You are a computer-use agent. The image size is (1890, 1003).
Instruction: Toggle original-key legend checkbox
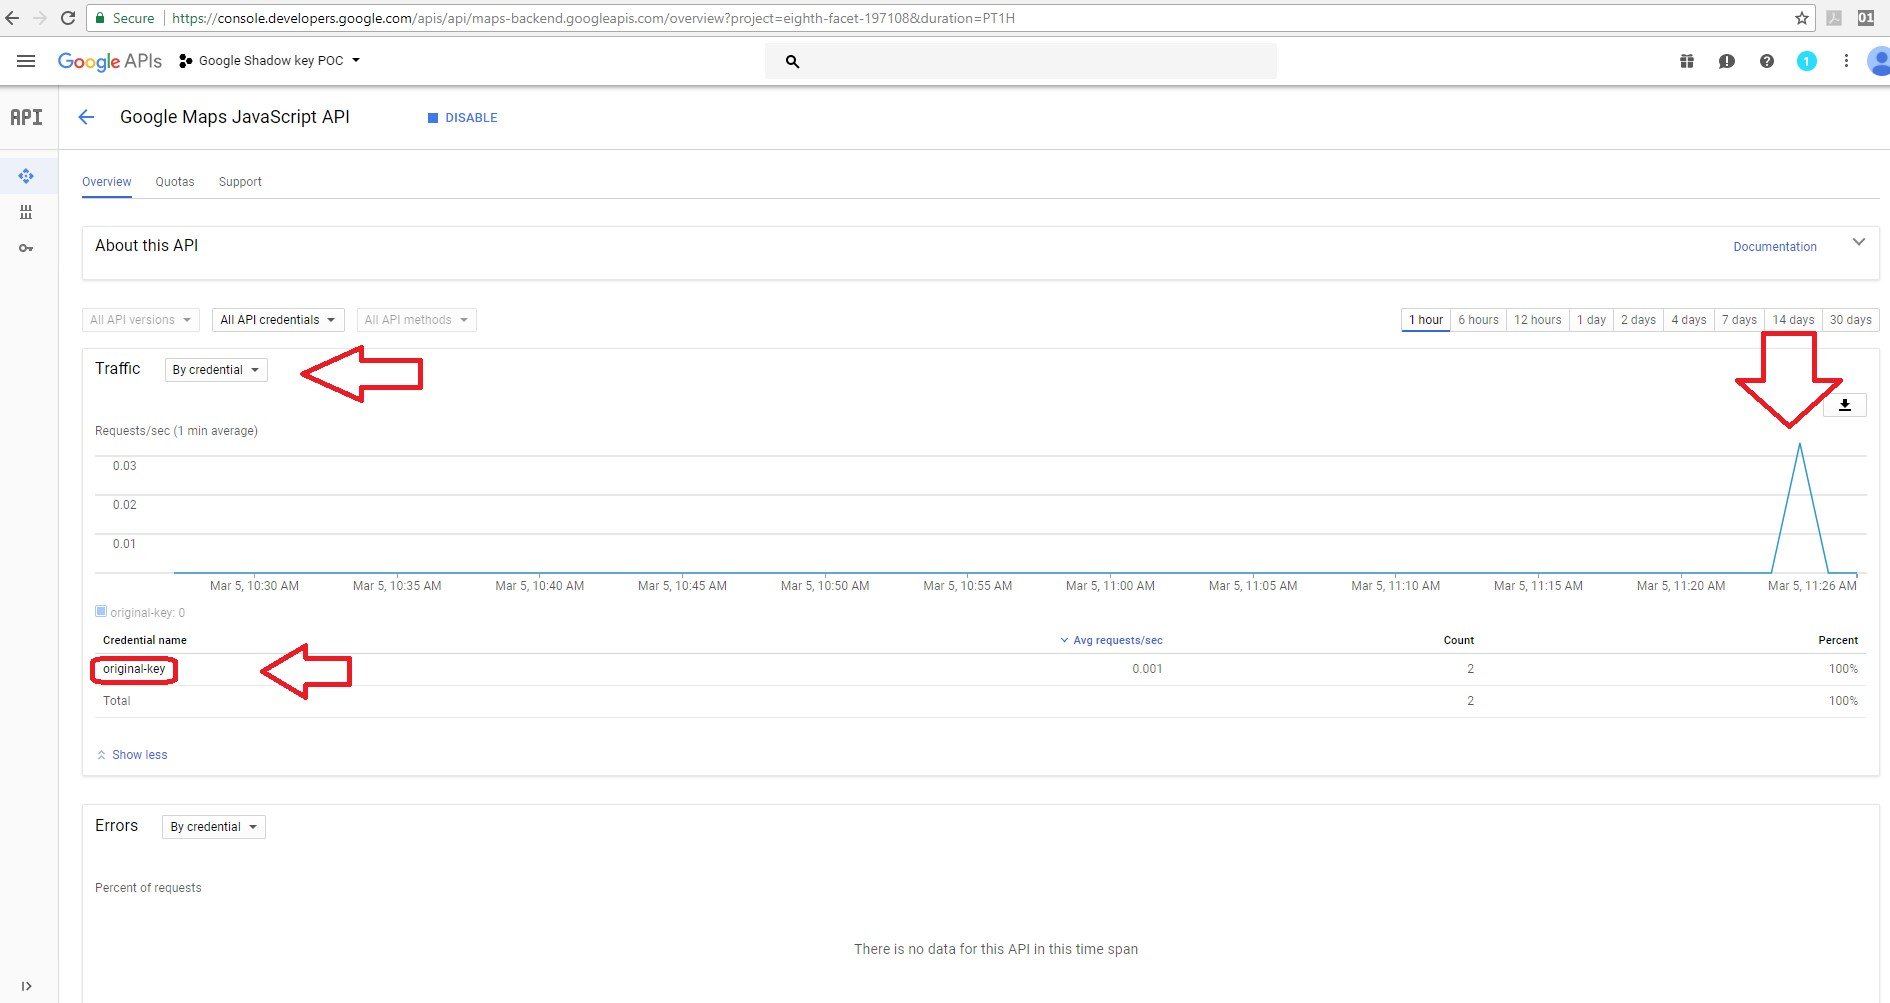point(101,611)
